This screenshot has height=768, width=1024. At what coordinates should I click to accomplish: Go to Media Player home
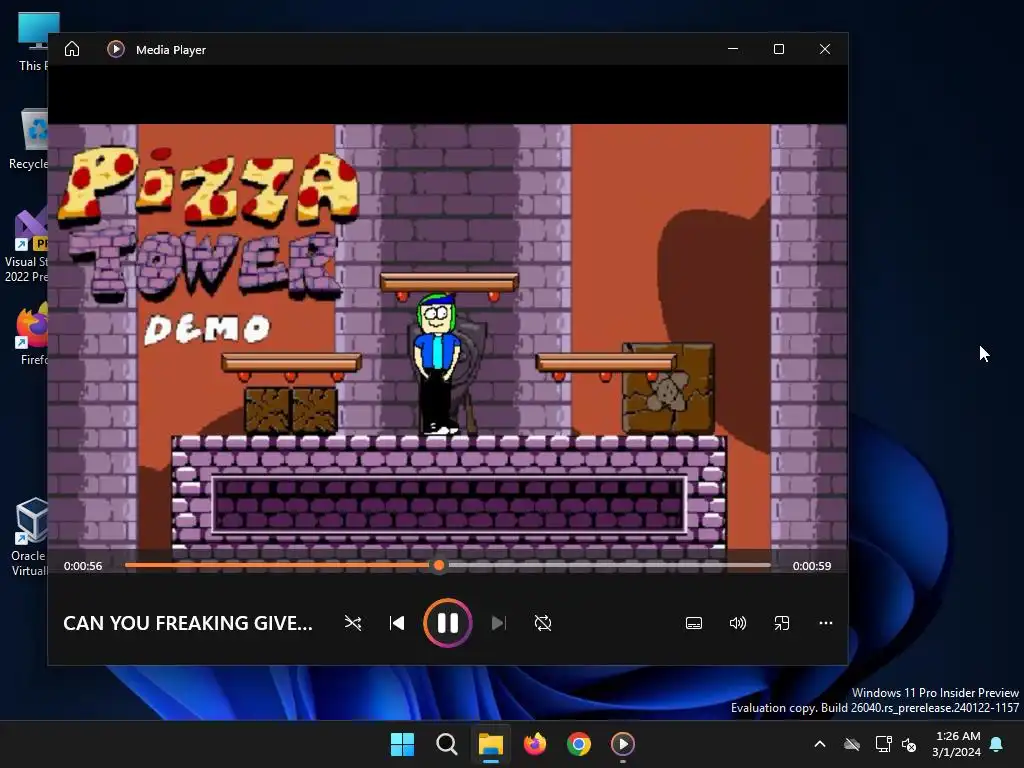click(72, 50)
